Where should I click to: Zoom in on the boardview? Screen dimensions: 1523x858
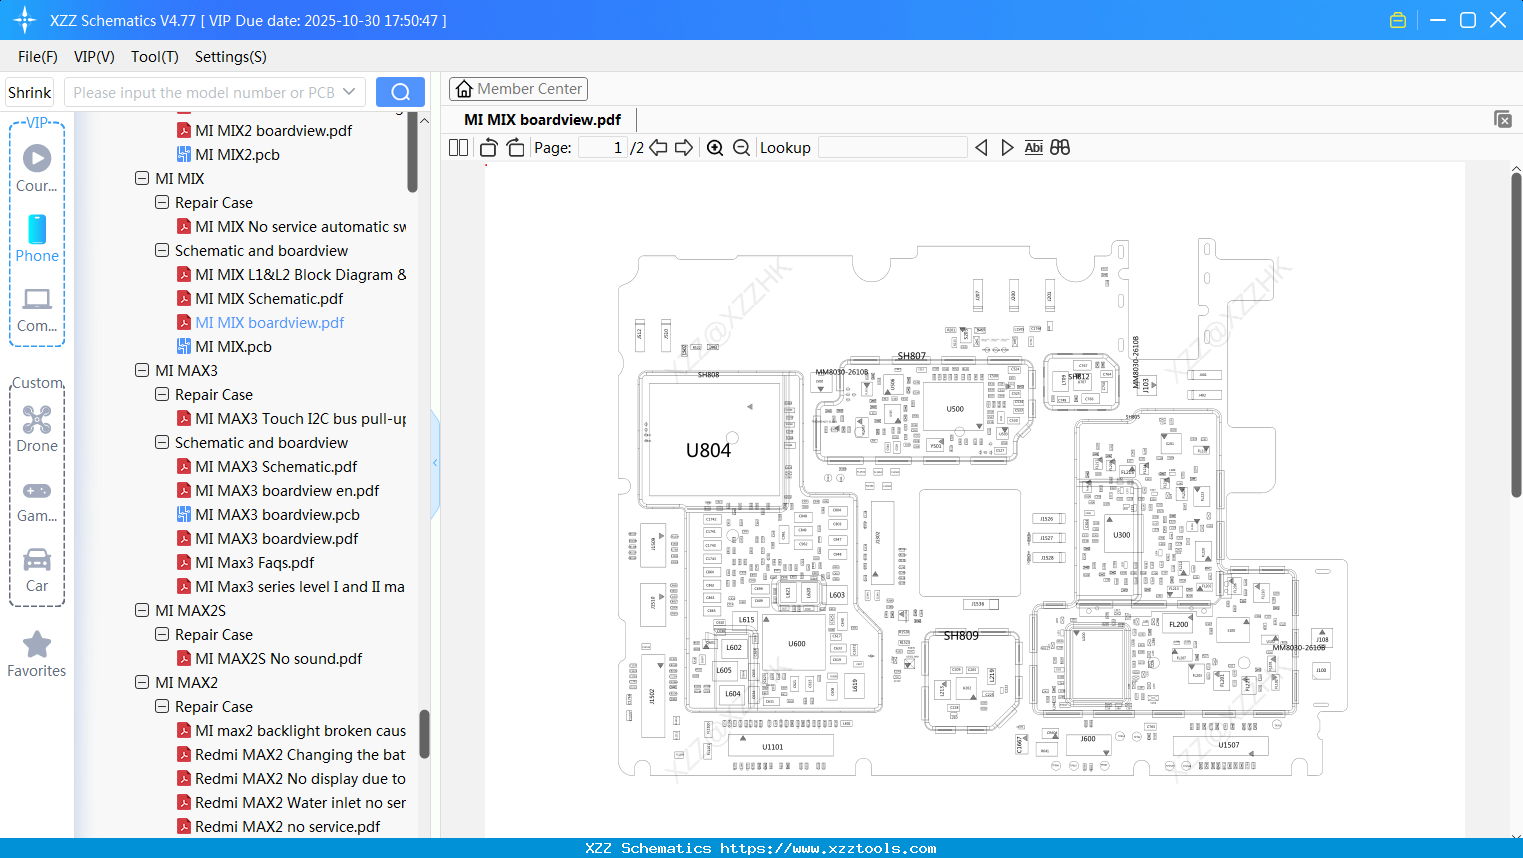pos(715,148)
